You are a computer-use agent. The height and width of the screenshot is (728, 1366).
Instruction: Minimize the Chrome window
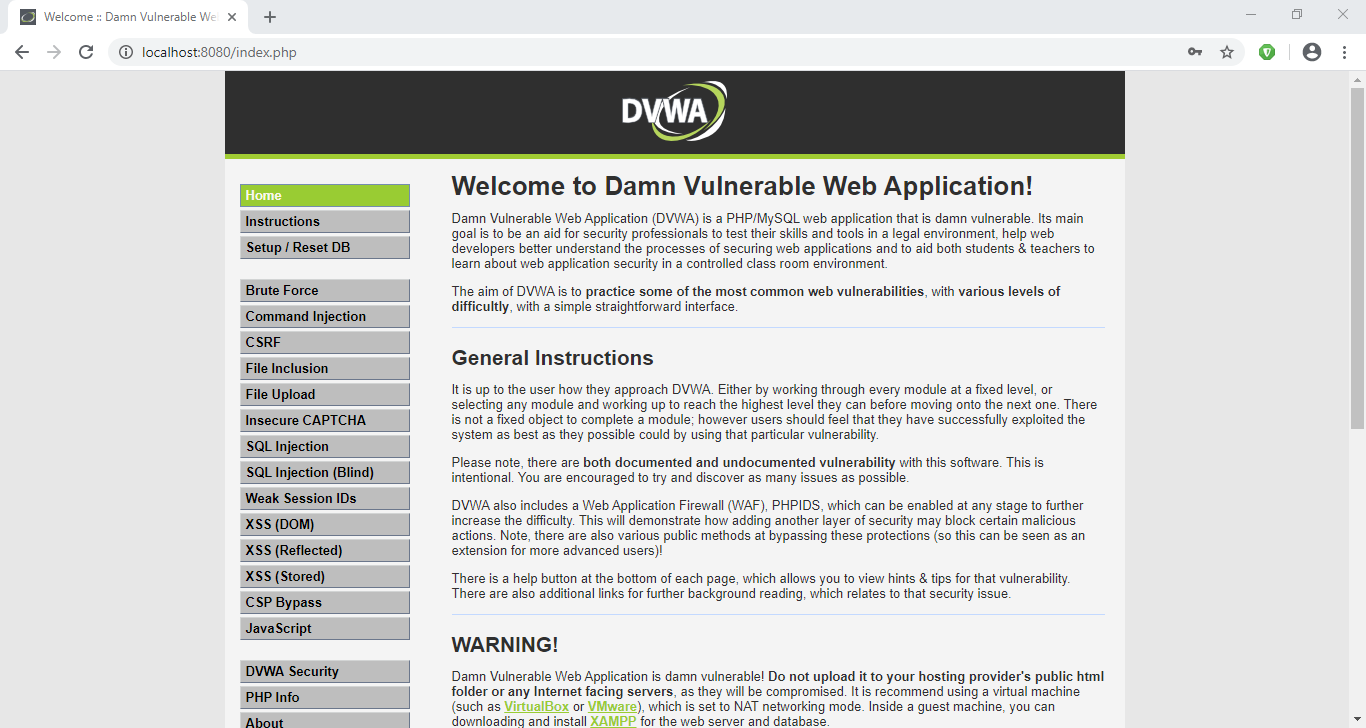(1251, 15)
